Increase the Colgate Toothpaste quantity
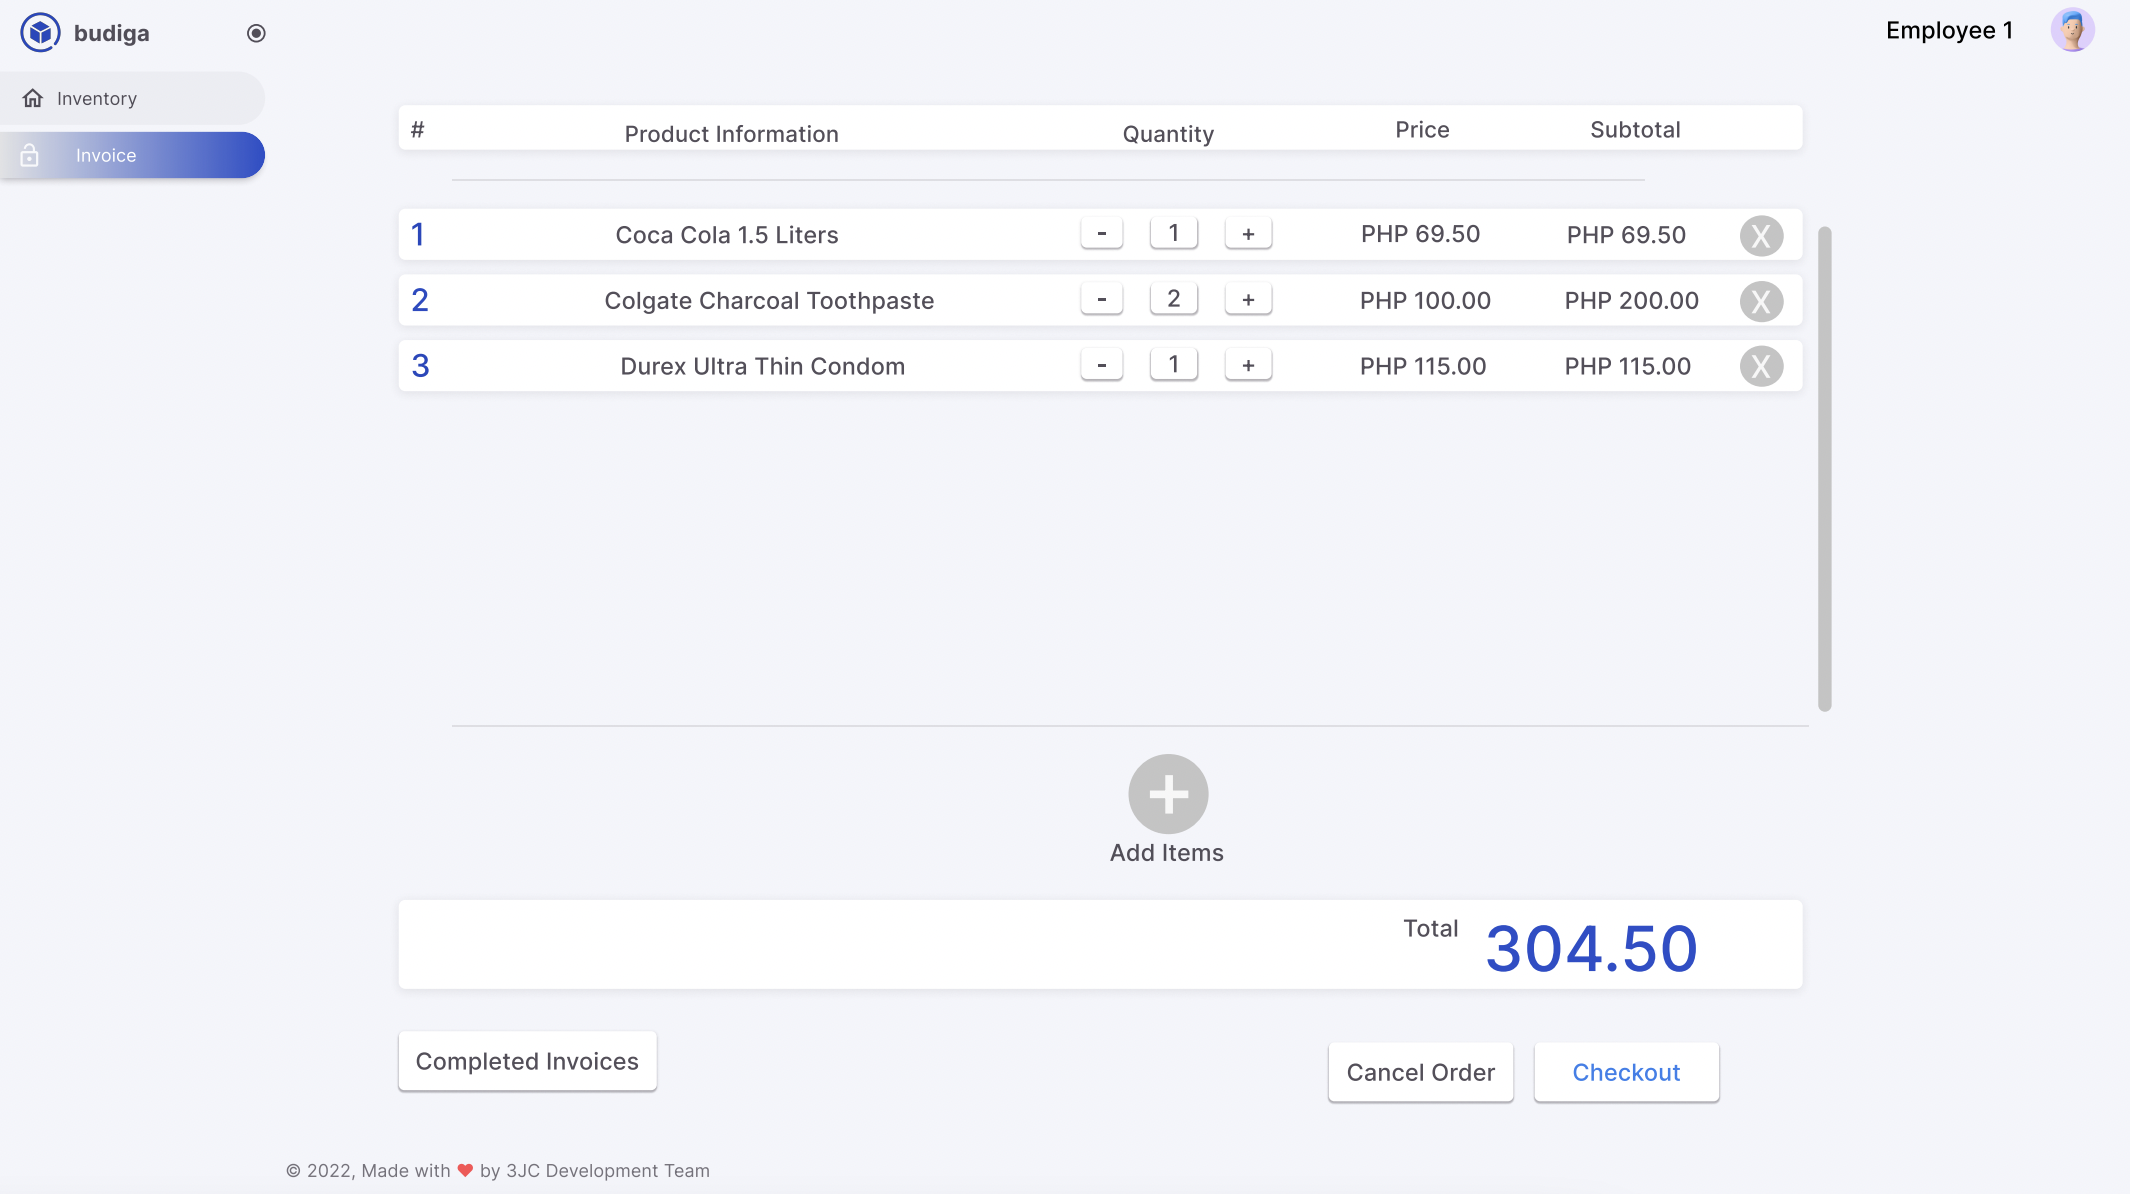This screenshot has height=1194, width=2130. coord(1248,299)
